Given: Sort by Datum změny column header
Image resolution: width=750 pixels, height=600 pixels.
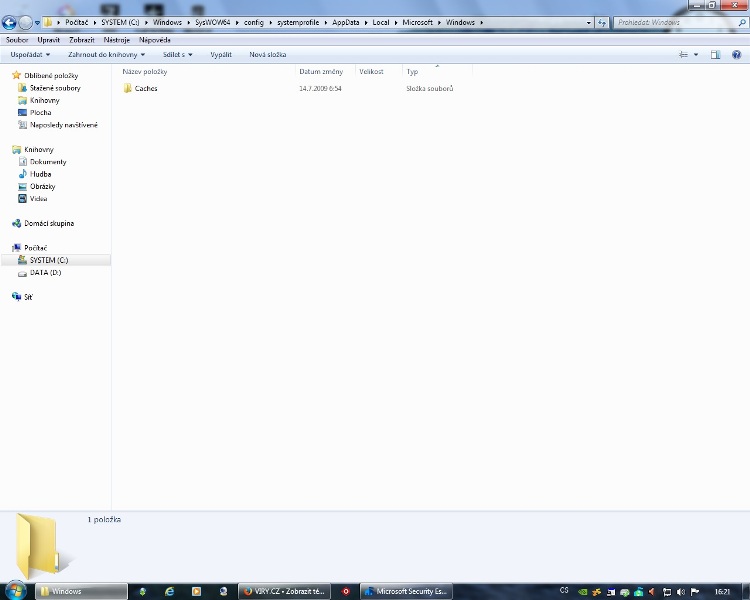Looking at the screenshot, I should point(320,72).
